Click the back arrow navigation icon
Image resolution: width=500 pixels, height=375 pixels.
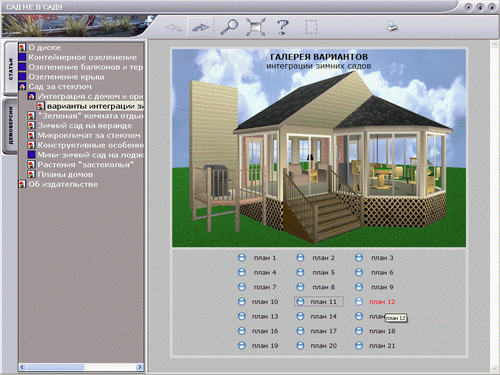174,28
